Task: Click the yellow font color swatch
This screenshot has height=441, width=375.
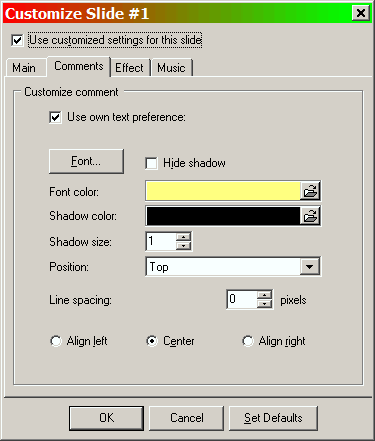Action: (223, 191)
